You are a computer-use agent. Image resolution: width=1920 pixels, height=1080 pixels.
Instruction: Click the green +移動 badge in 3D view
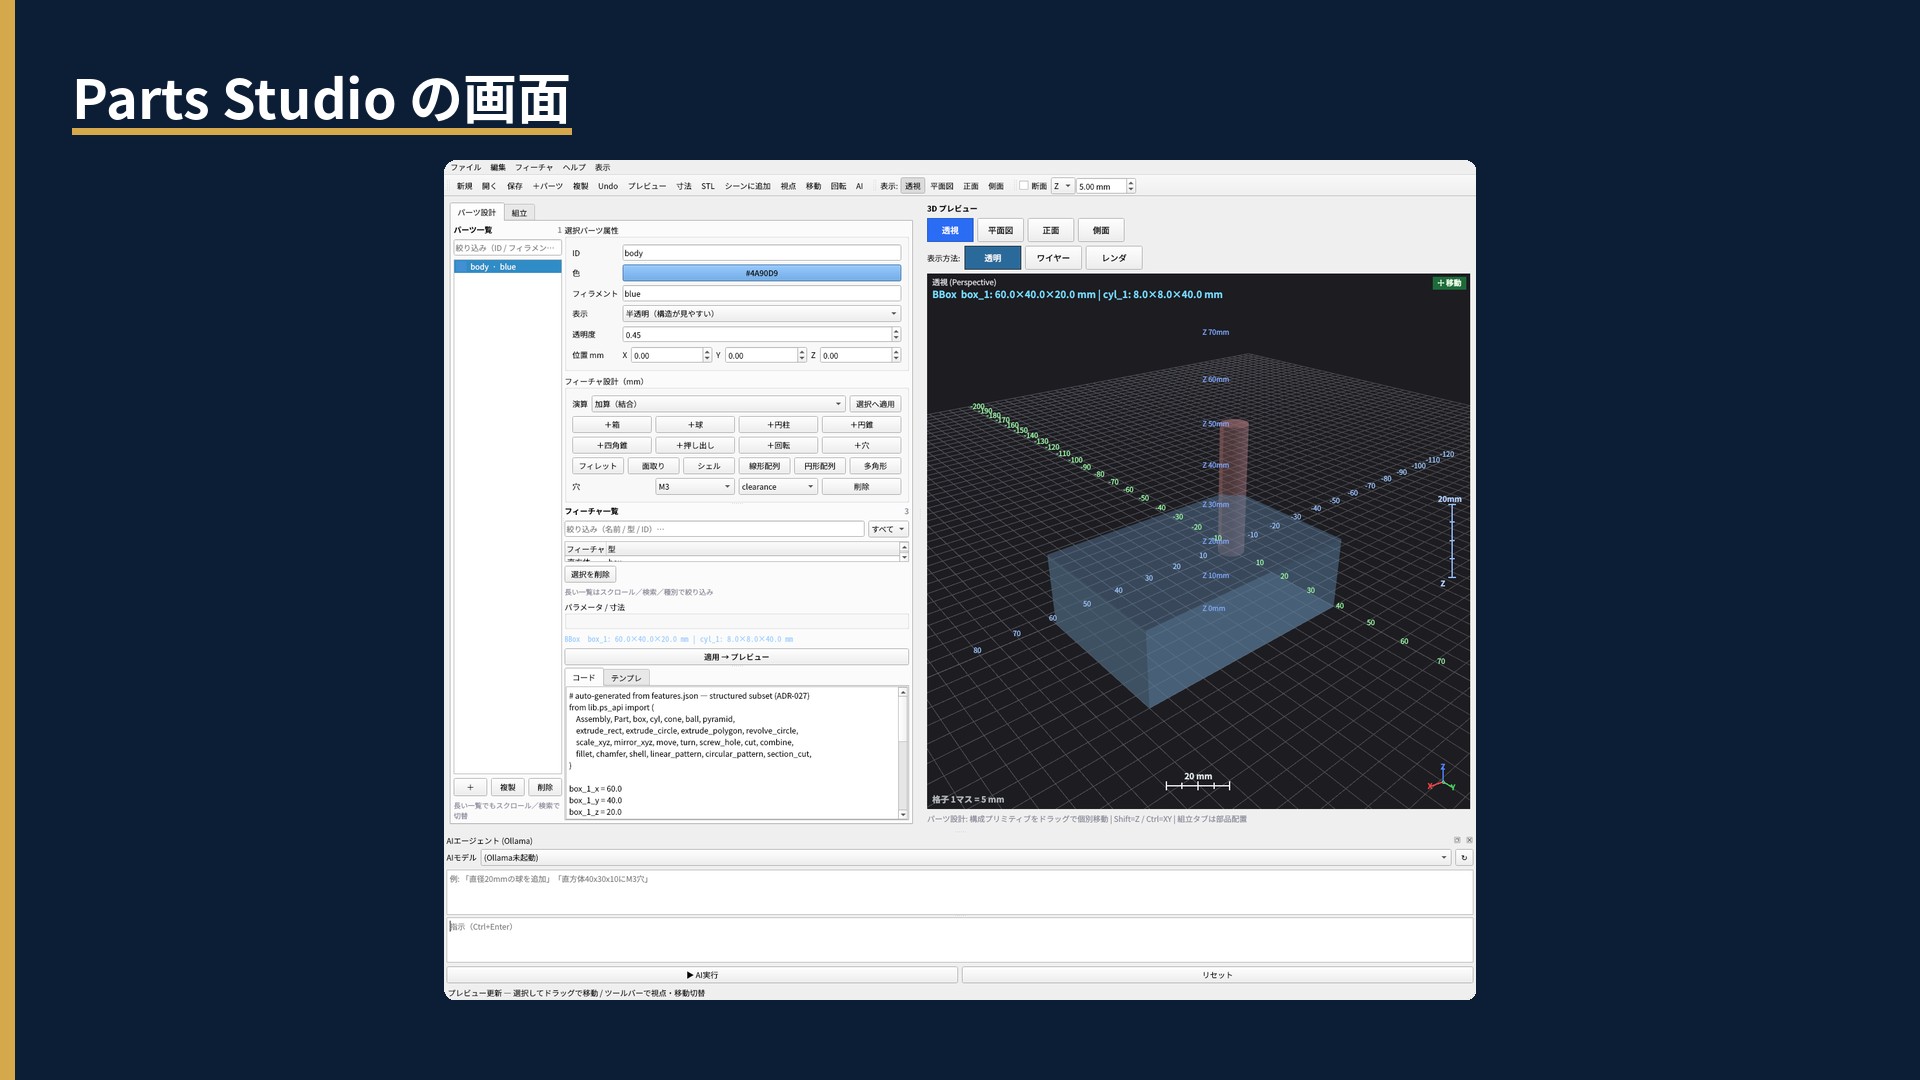(1449, 283)
